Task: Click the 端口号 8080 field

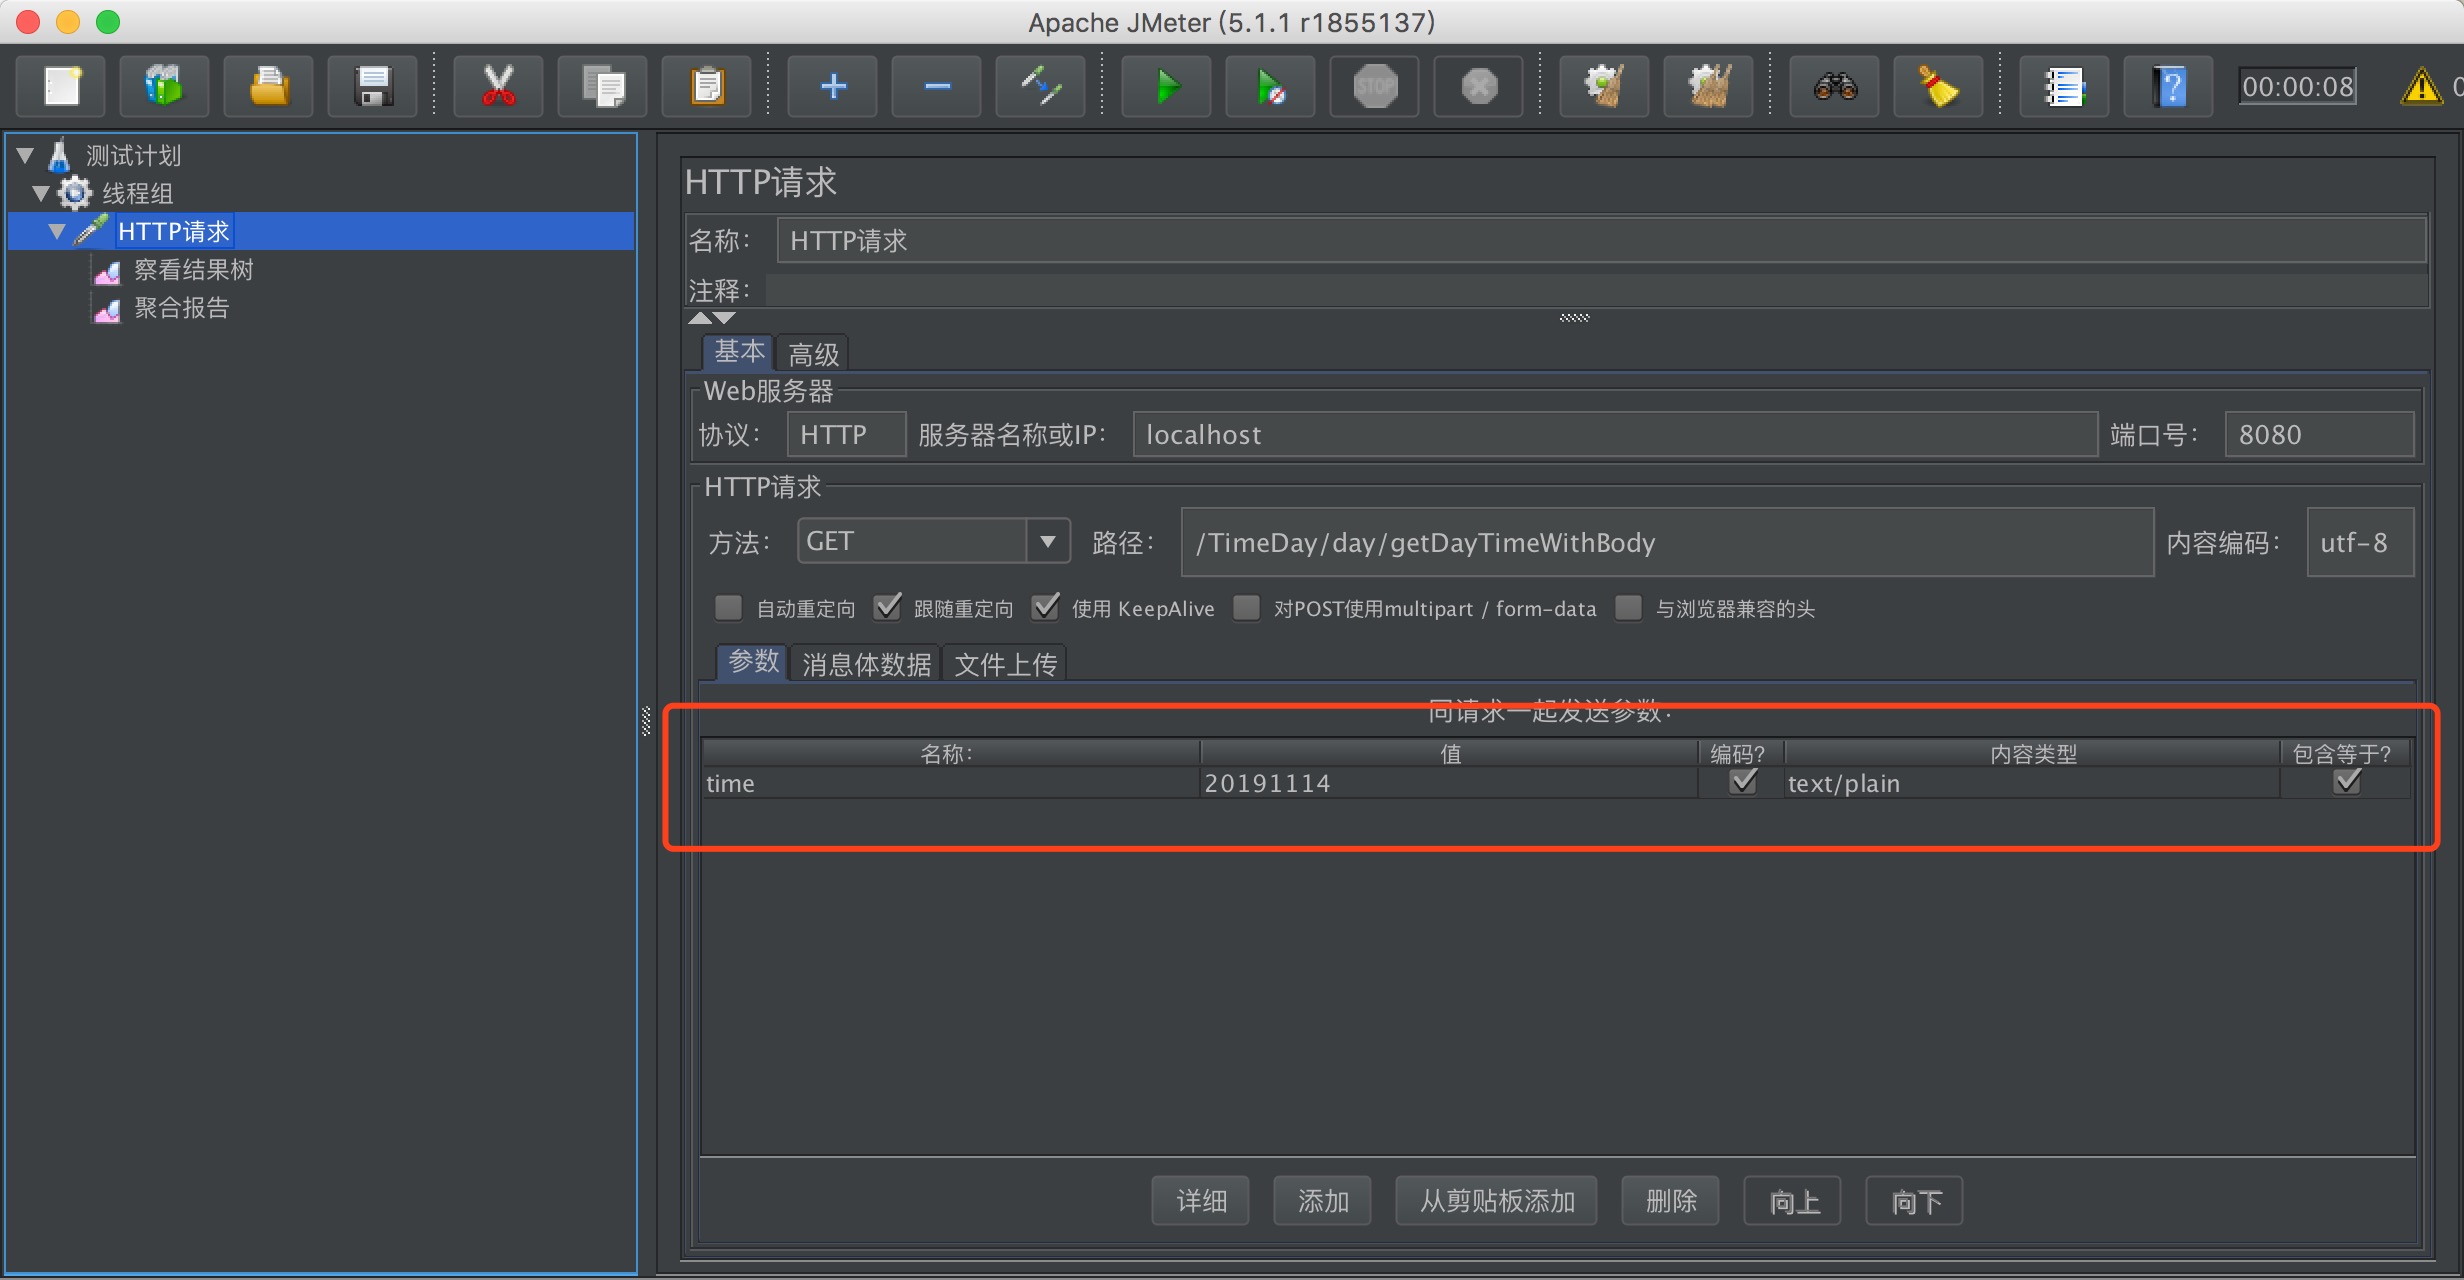Action: tap(2319, 434)
